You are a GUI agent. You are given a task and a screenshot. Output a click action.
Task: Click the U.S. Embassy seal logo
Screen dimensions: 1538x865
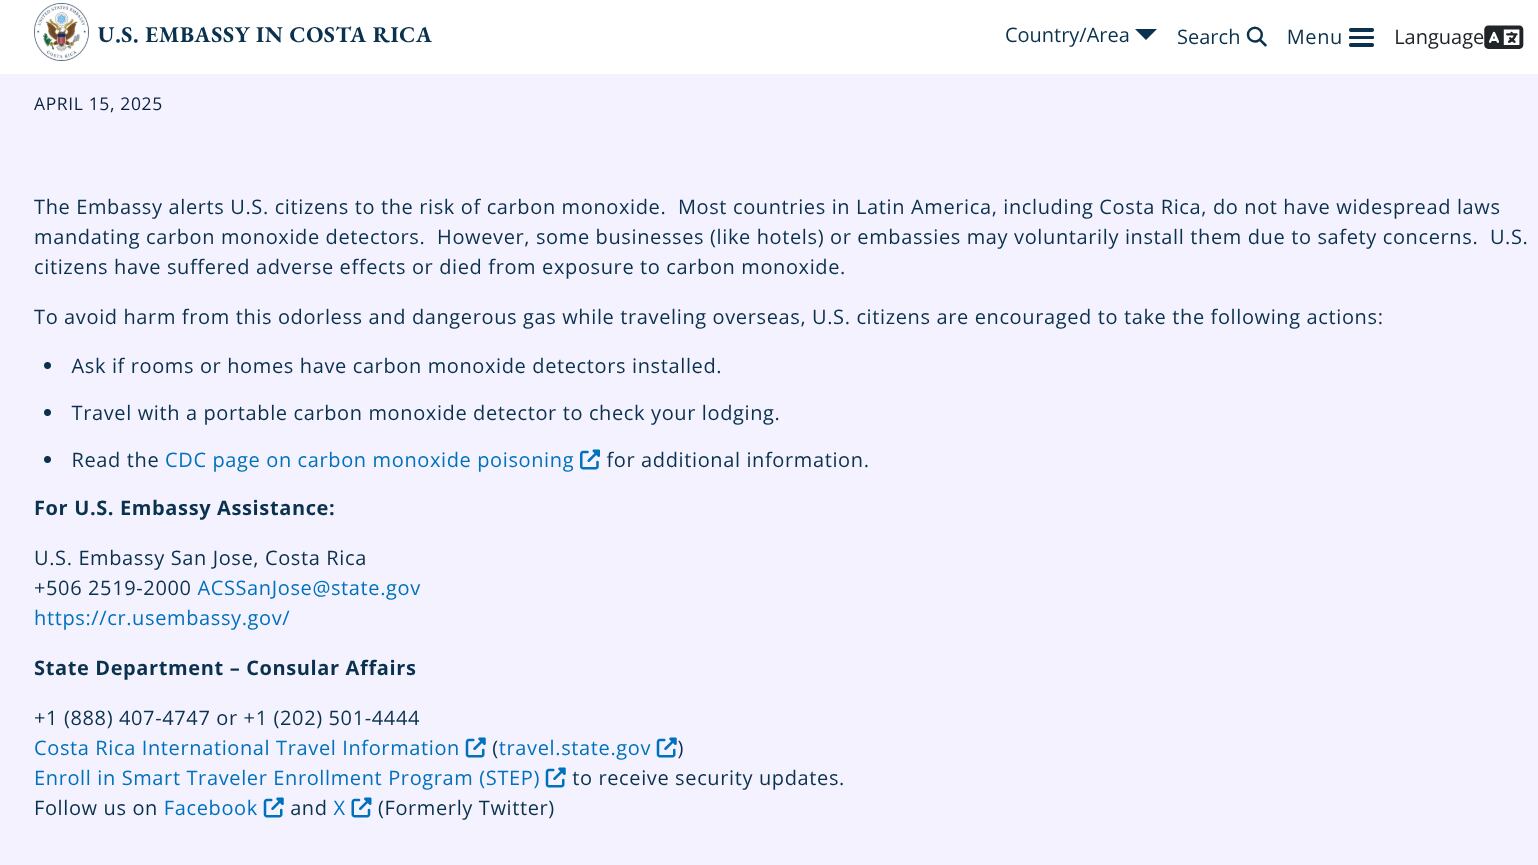click(61, 33)
